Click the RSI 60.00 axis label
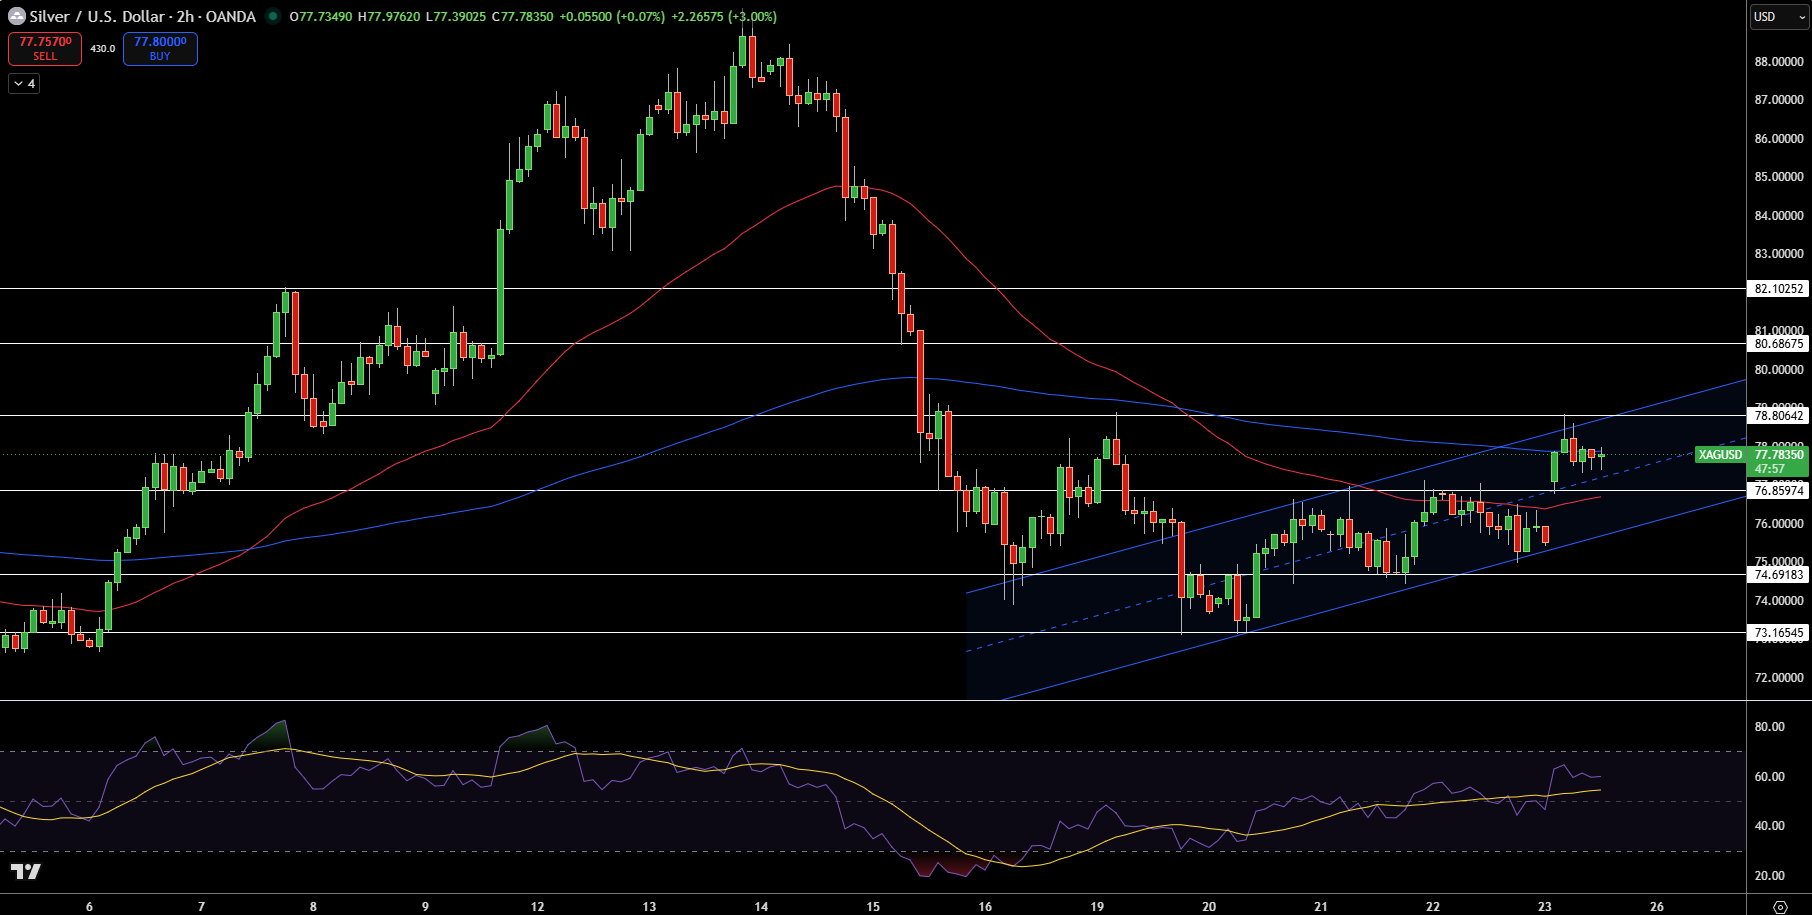Viewport: 1812px width, 915px height. tap(1769, 777)
